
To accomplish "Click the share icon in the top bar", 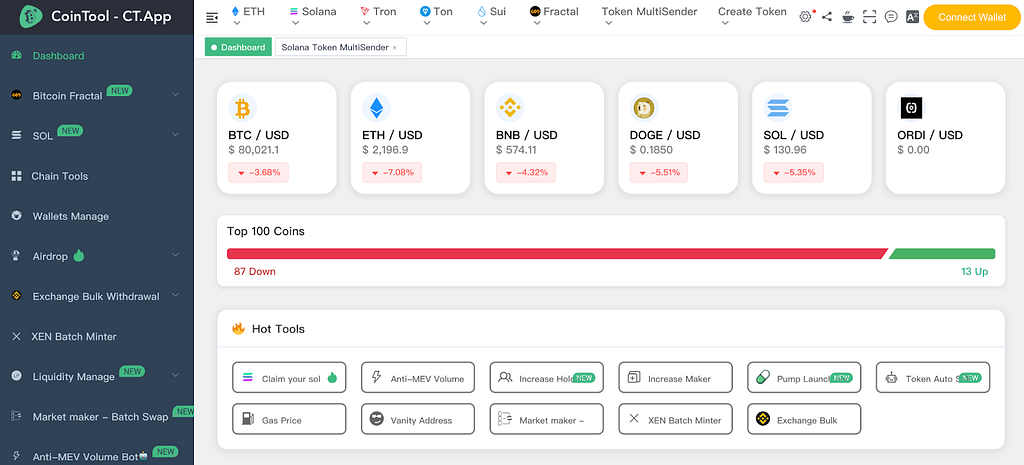I will pos(827,17).
